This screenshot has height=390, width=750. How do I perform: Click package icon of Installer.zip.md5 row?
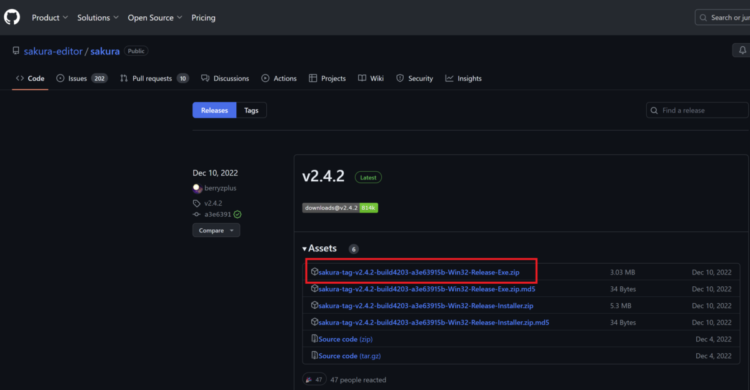pos(314,322)
